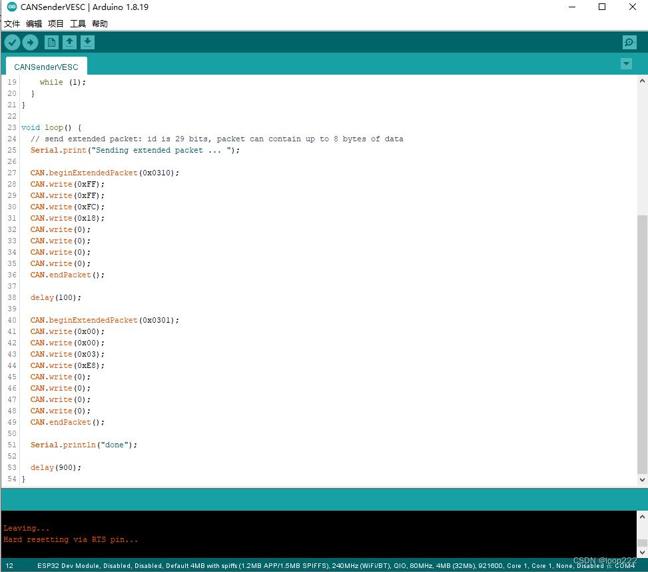The image size is (648, 572).
Task: Click line number 27 in the gutter
Action: click(12, 173)
